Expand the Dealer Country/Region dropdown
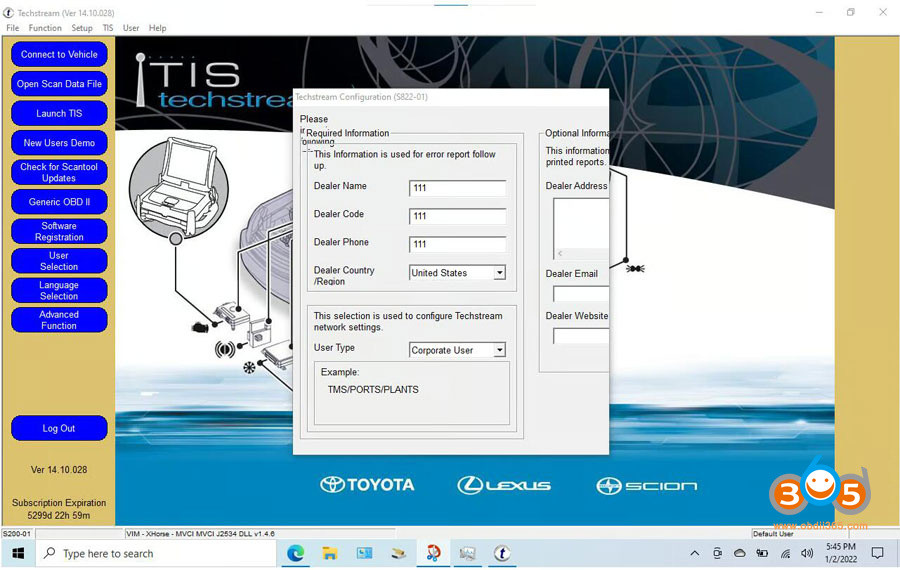Screen dimensions: 900x570 coord(500,273)
